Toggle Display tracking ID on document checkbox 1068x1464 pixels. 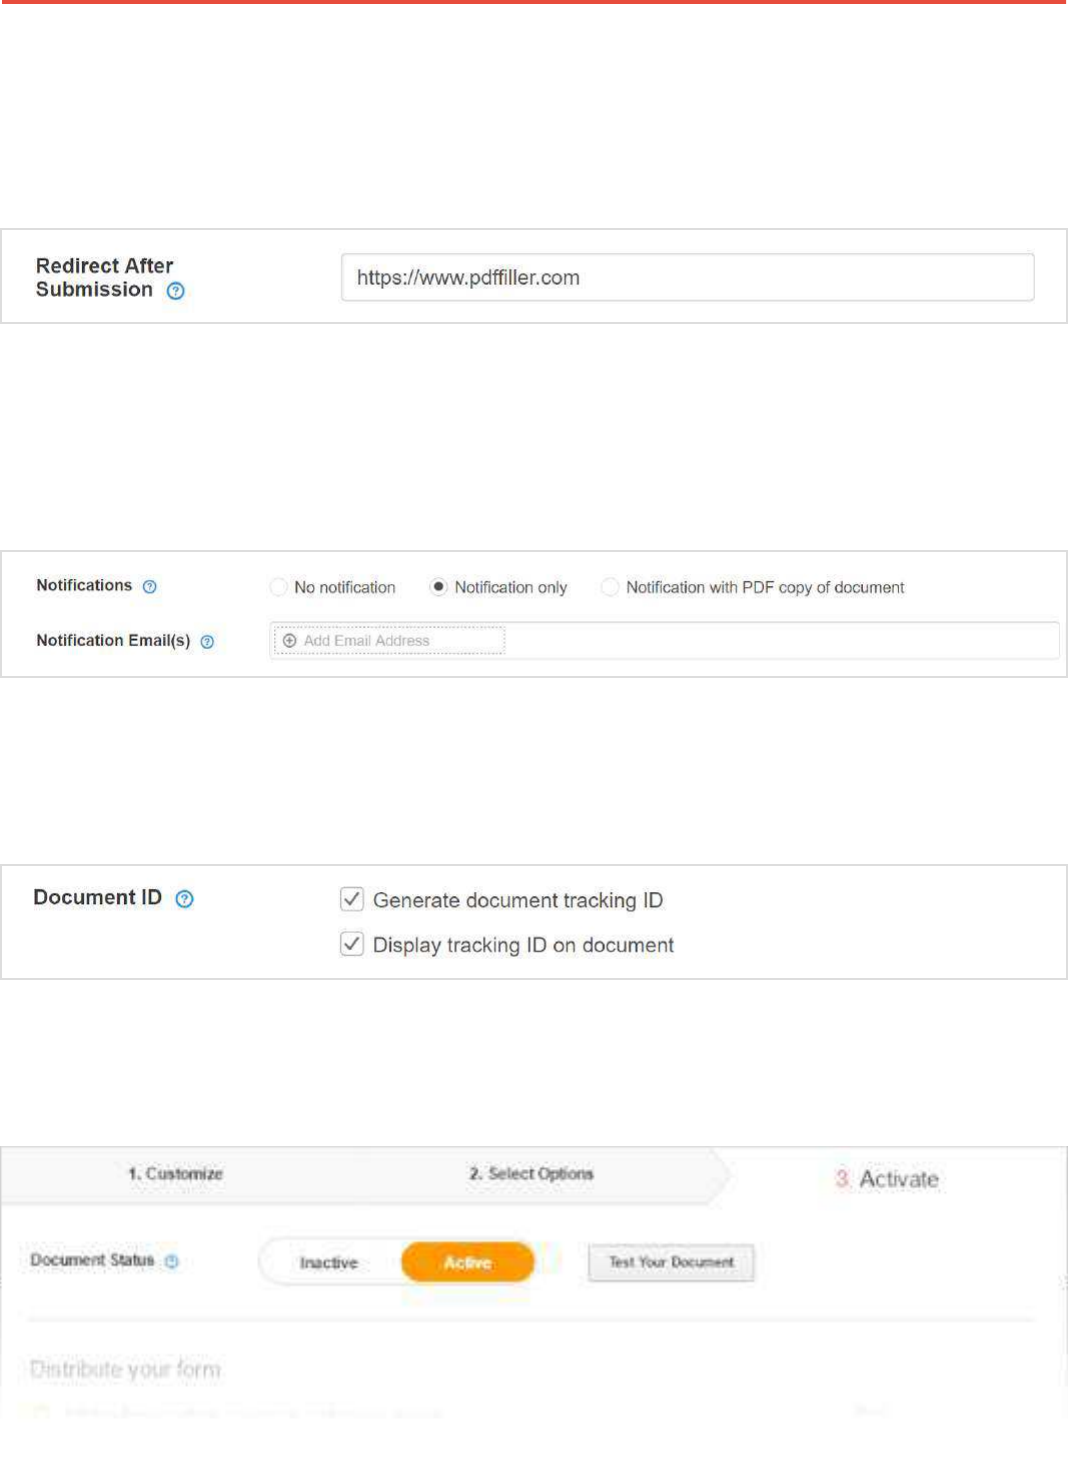[x=352, y=944]
